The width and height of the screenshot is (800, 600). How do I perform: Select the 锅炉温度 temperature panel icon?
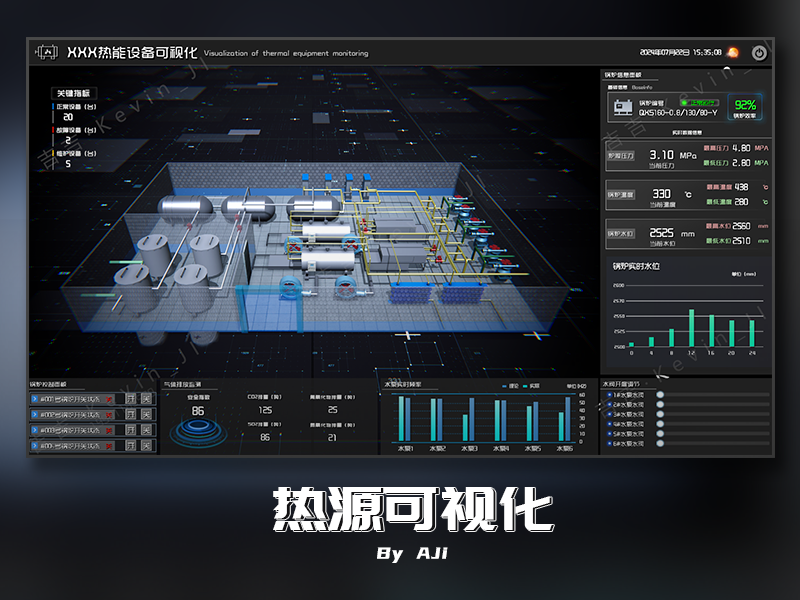click(621, 194)
